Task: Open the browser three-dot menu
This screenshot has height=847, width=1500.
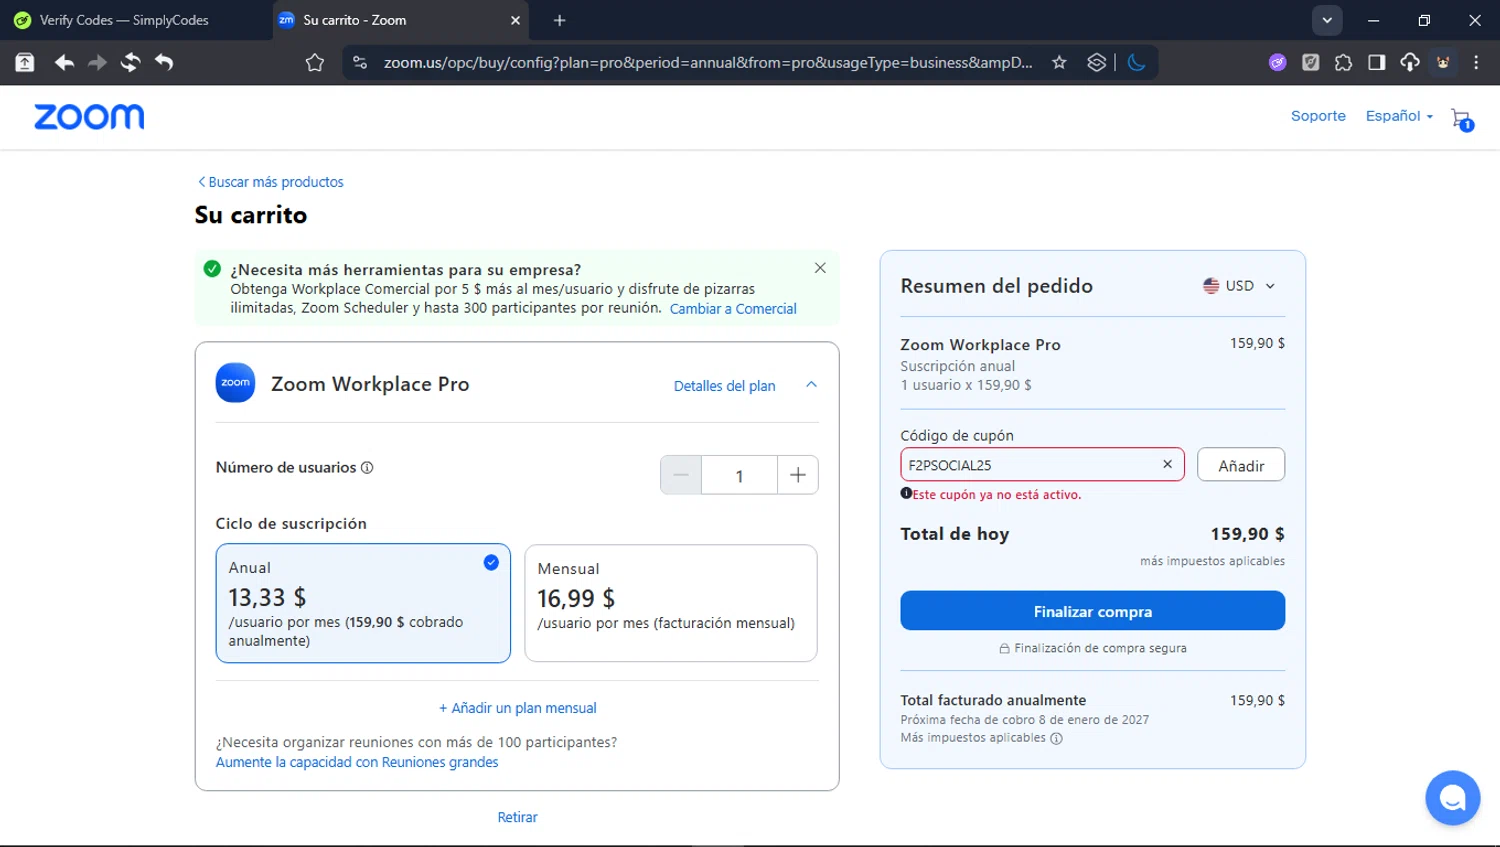Action: click(x=1476, y=62)
